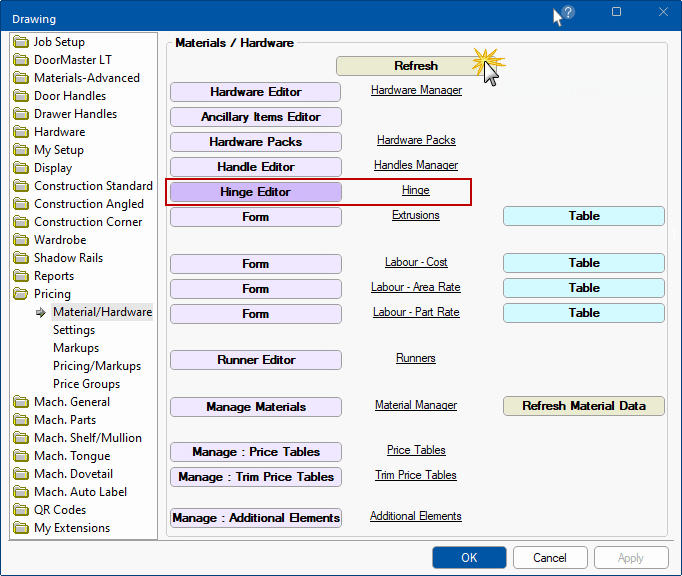The width and height of the screenshot is (682, 576).
Task: Click the help question mark icon
Action: [568, 12]
